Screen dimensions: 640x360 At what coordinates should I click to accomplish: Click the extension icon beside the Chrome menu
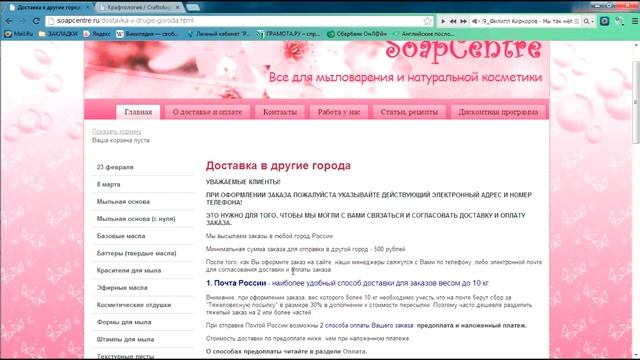(619, 21)
